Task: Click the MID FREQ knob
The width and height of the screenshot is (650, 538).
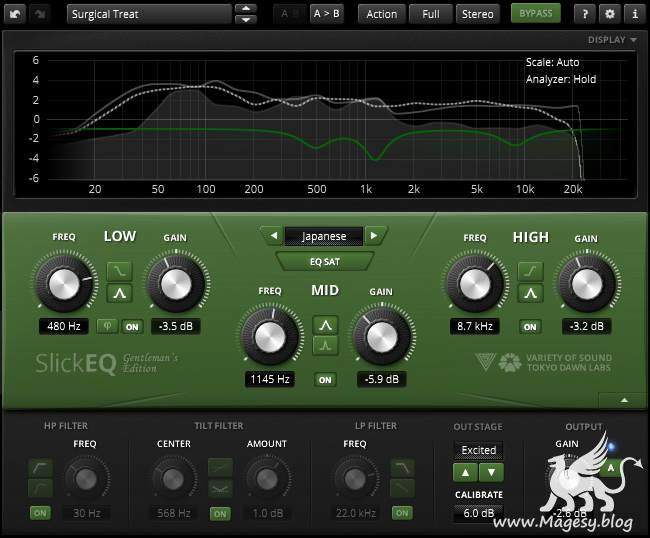Action: [x=270, y=337]
